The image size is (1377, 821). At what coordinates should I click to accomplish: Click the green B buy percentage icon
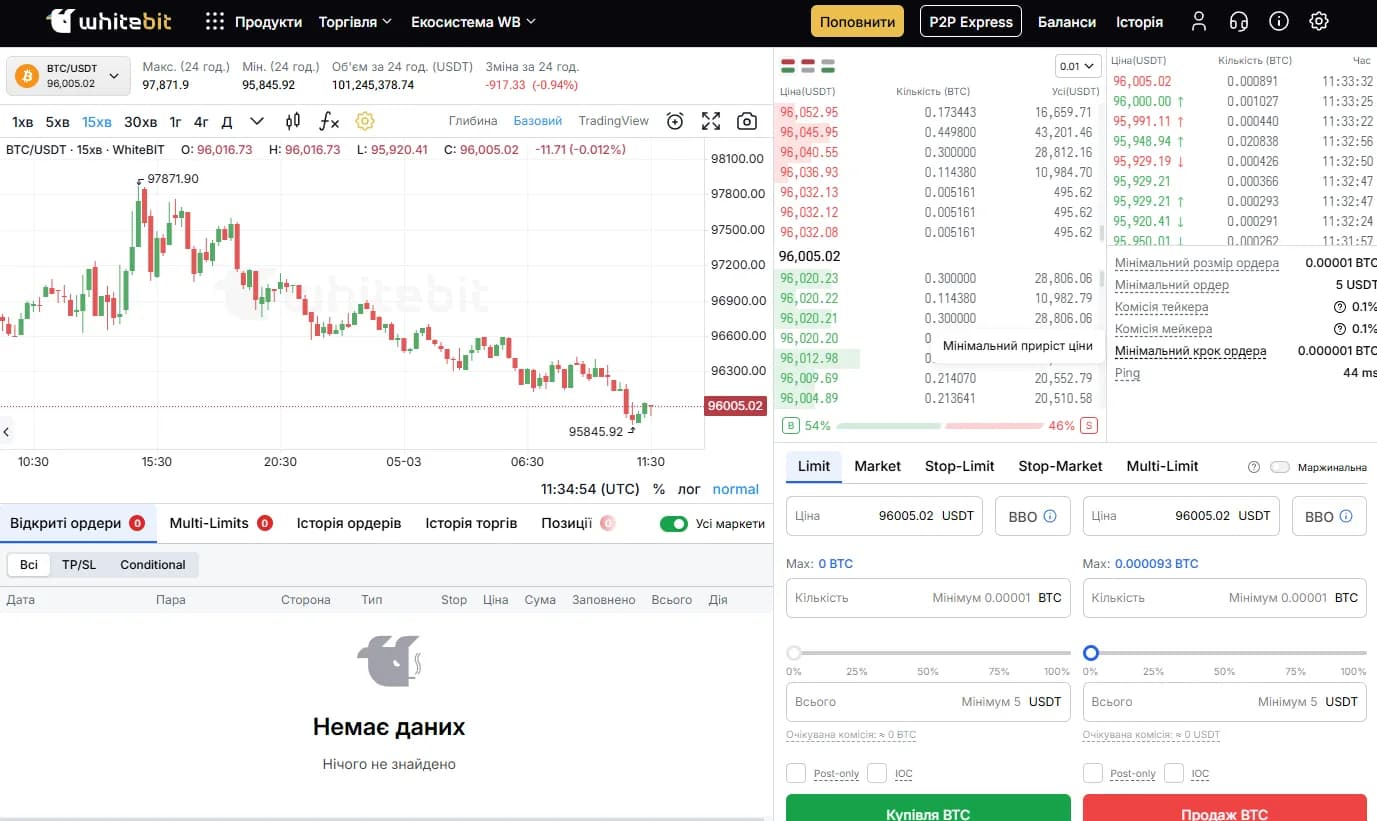click(x=790, y=426)
